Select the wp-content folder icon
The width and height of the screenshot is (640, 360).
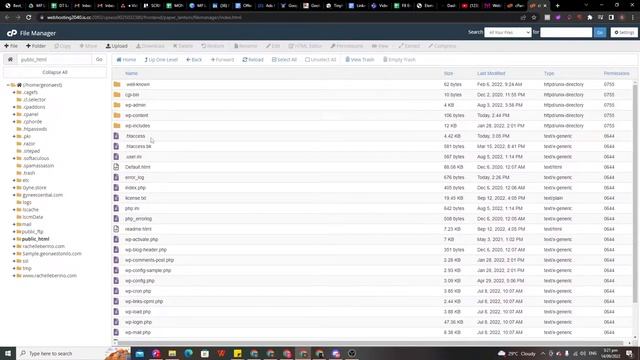[117, 115]
